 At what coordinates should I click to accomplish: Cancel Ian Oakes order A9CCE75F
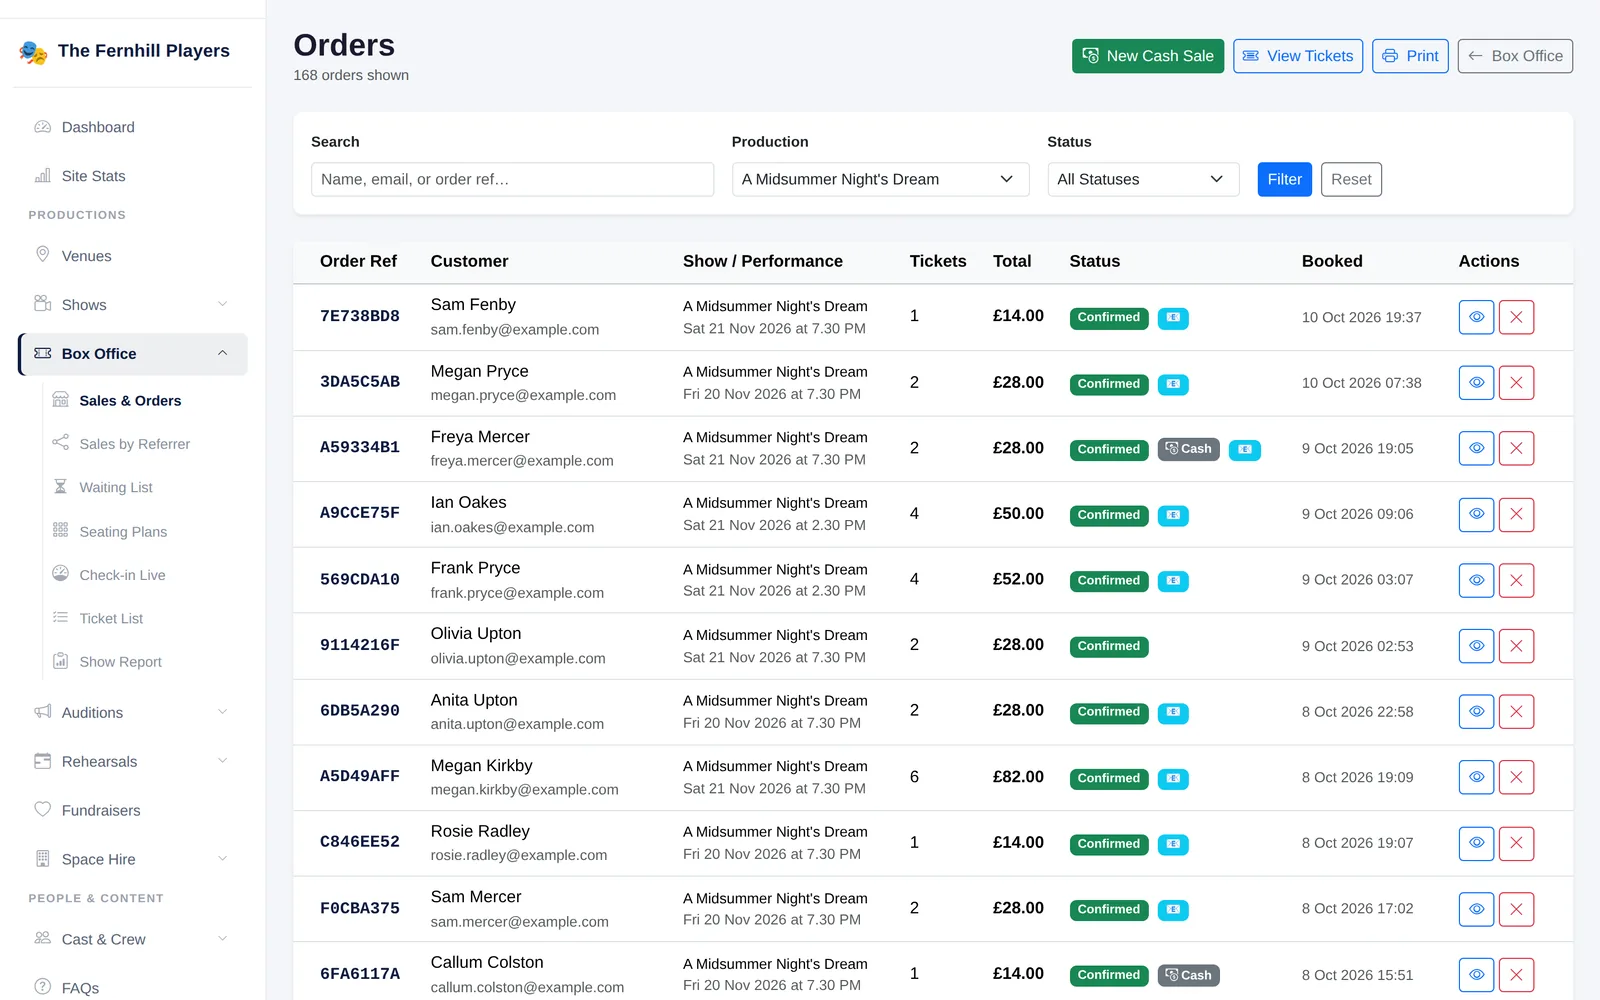(1516, 514)
